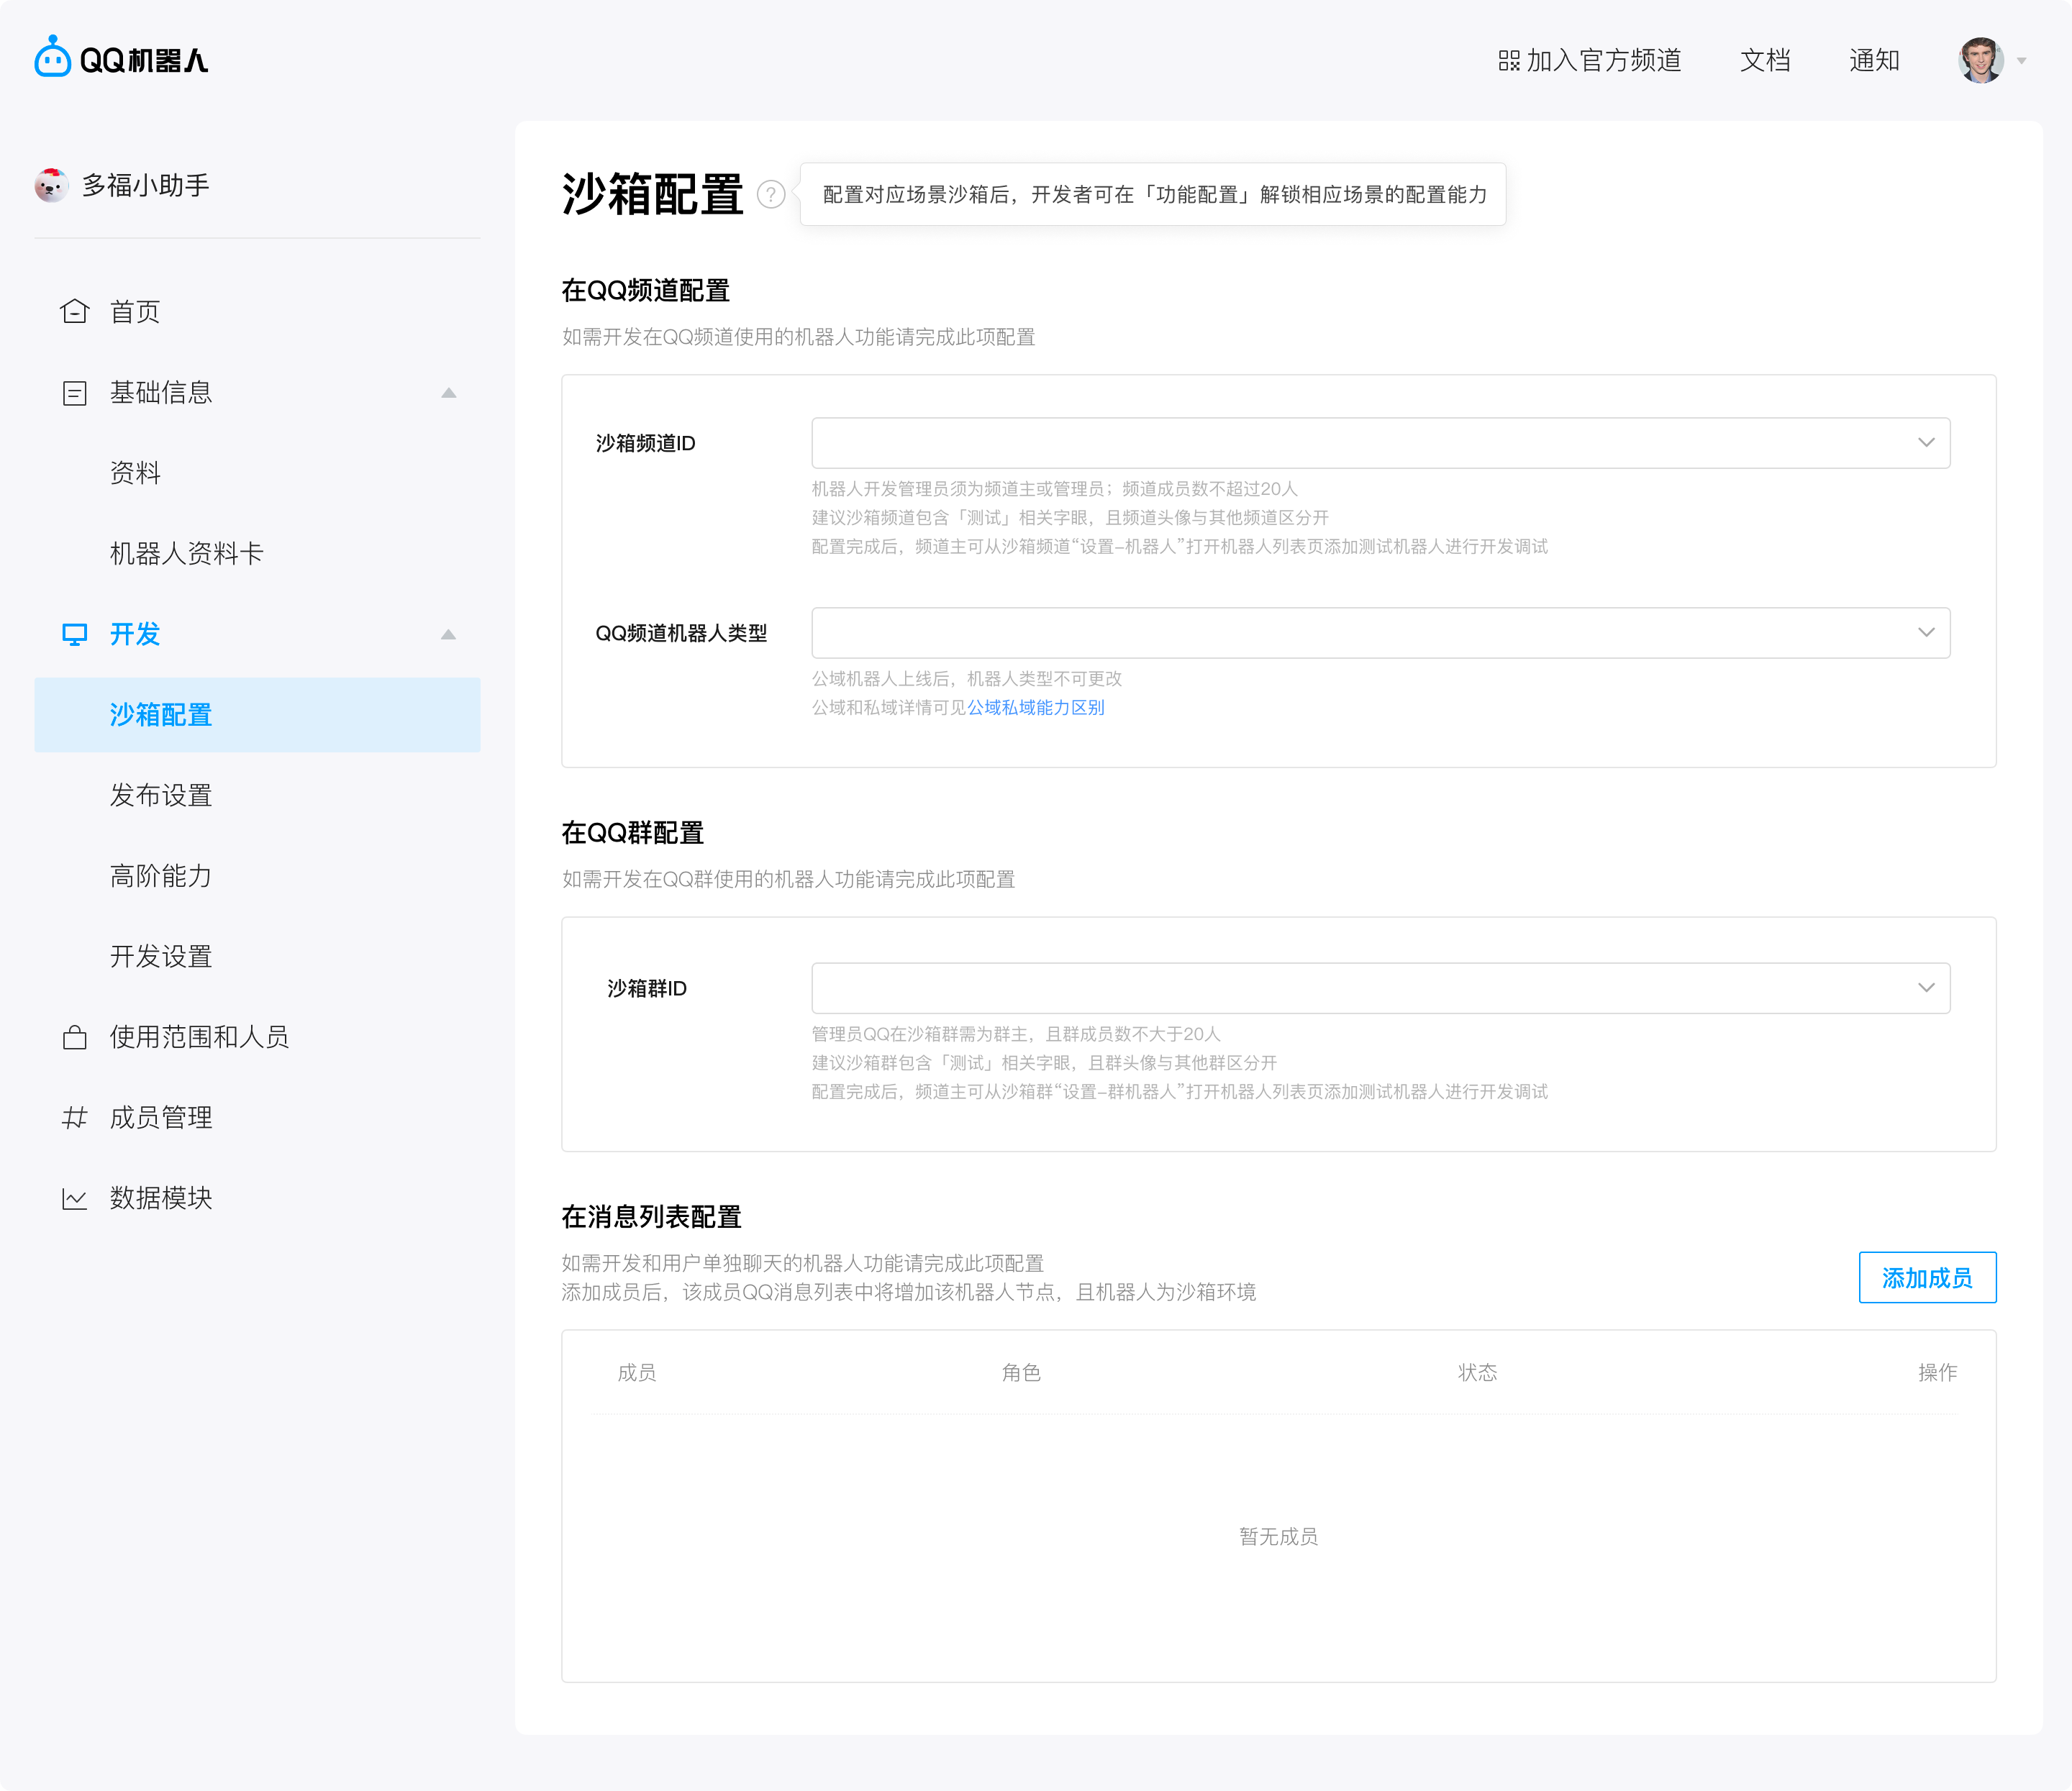The image size is (2072, 1791).
Task: Click the document icon next to 基础信息
Action: pyautogui.click(x=75, y=392)
